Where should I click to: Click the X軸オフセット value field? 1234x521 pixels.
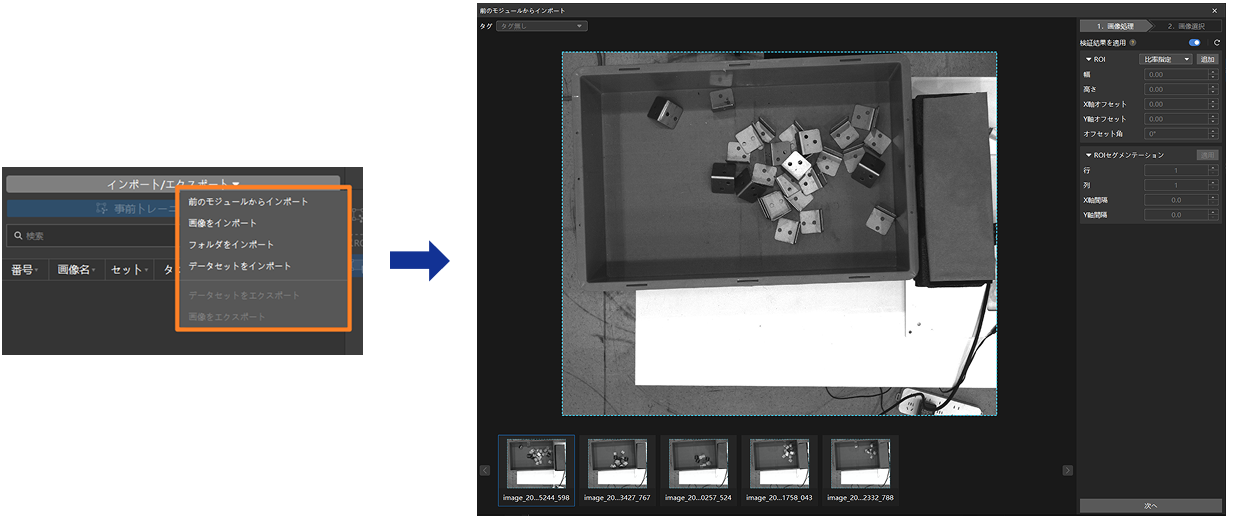1176,104
